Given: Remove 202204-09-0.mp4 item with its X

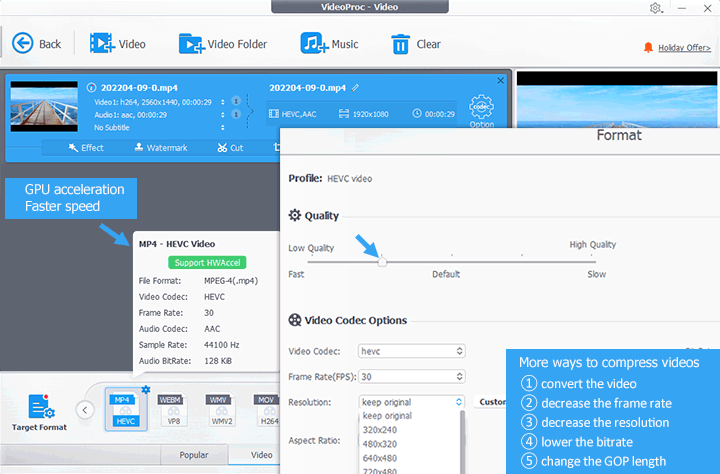Looking at the screenshot, I should [501, 80].
